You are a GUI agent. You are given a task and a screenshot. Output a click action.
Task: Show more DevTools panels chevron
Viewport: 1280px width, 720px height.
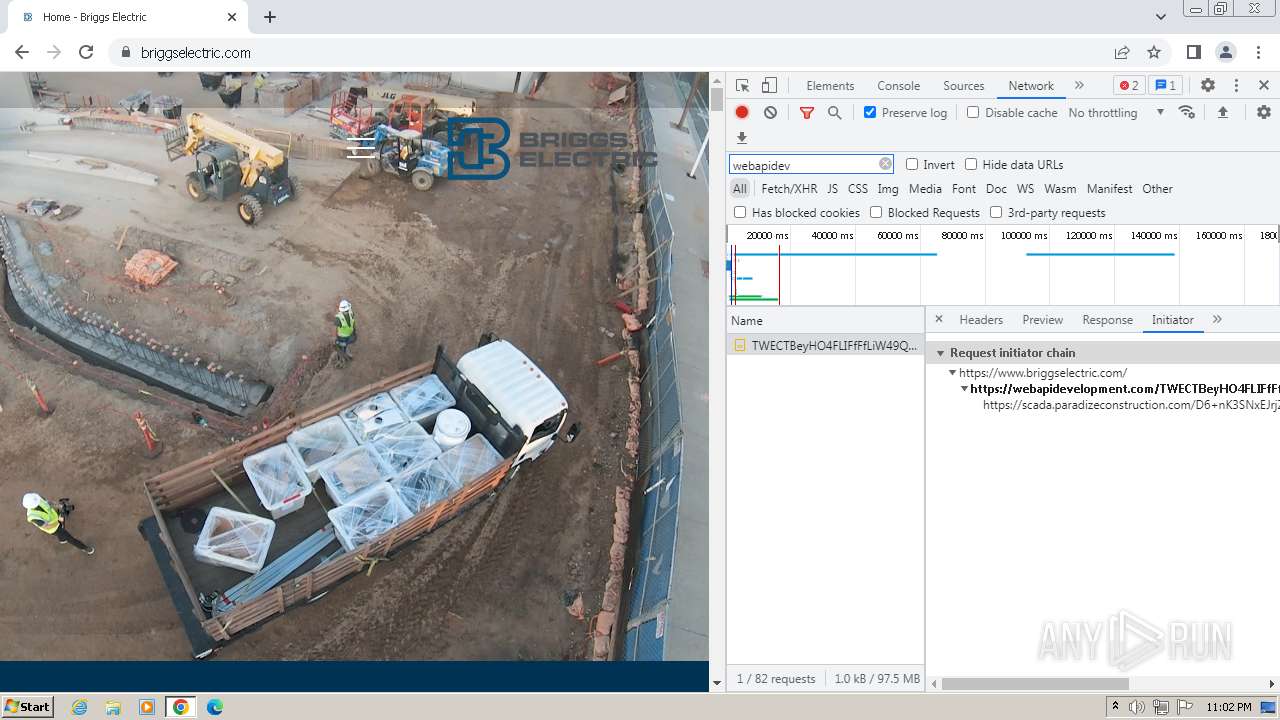[x=1079, y=85]
